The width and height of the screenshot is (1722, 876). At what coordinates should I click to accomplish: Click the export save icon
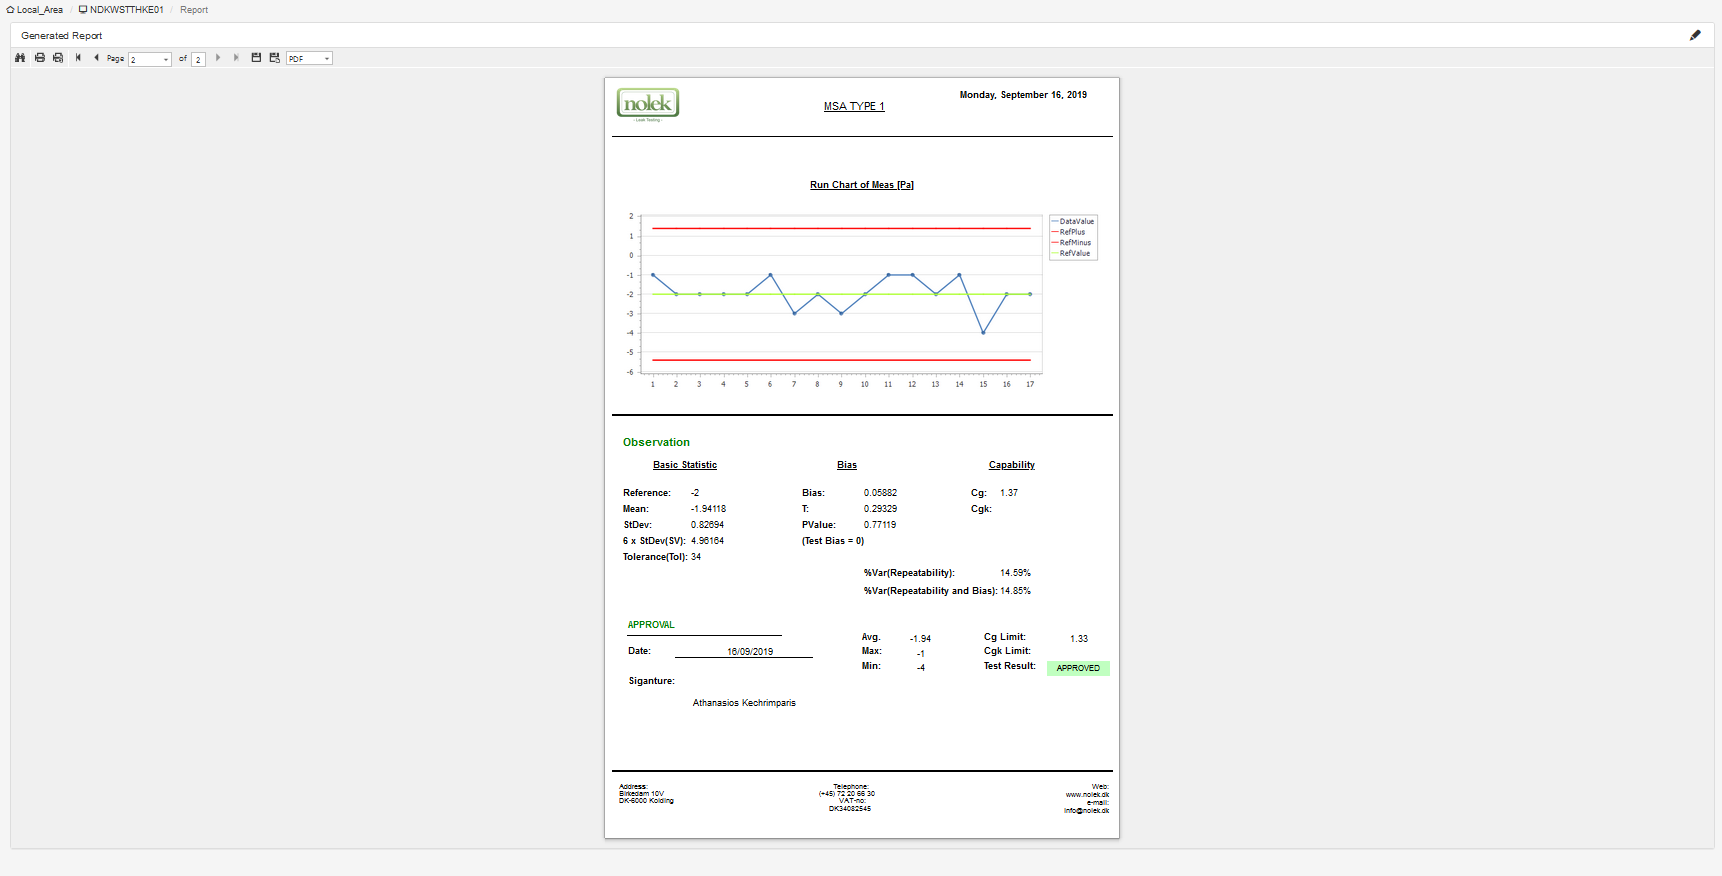click(x=256, y=58)
